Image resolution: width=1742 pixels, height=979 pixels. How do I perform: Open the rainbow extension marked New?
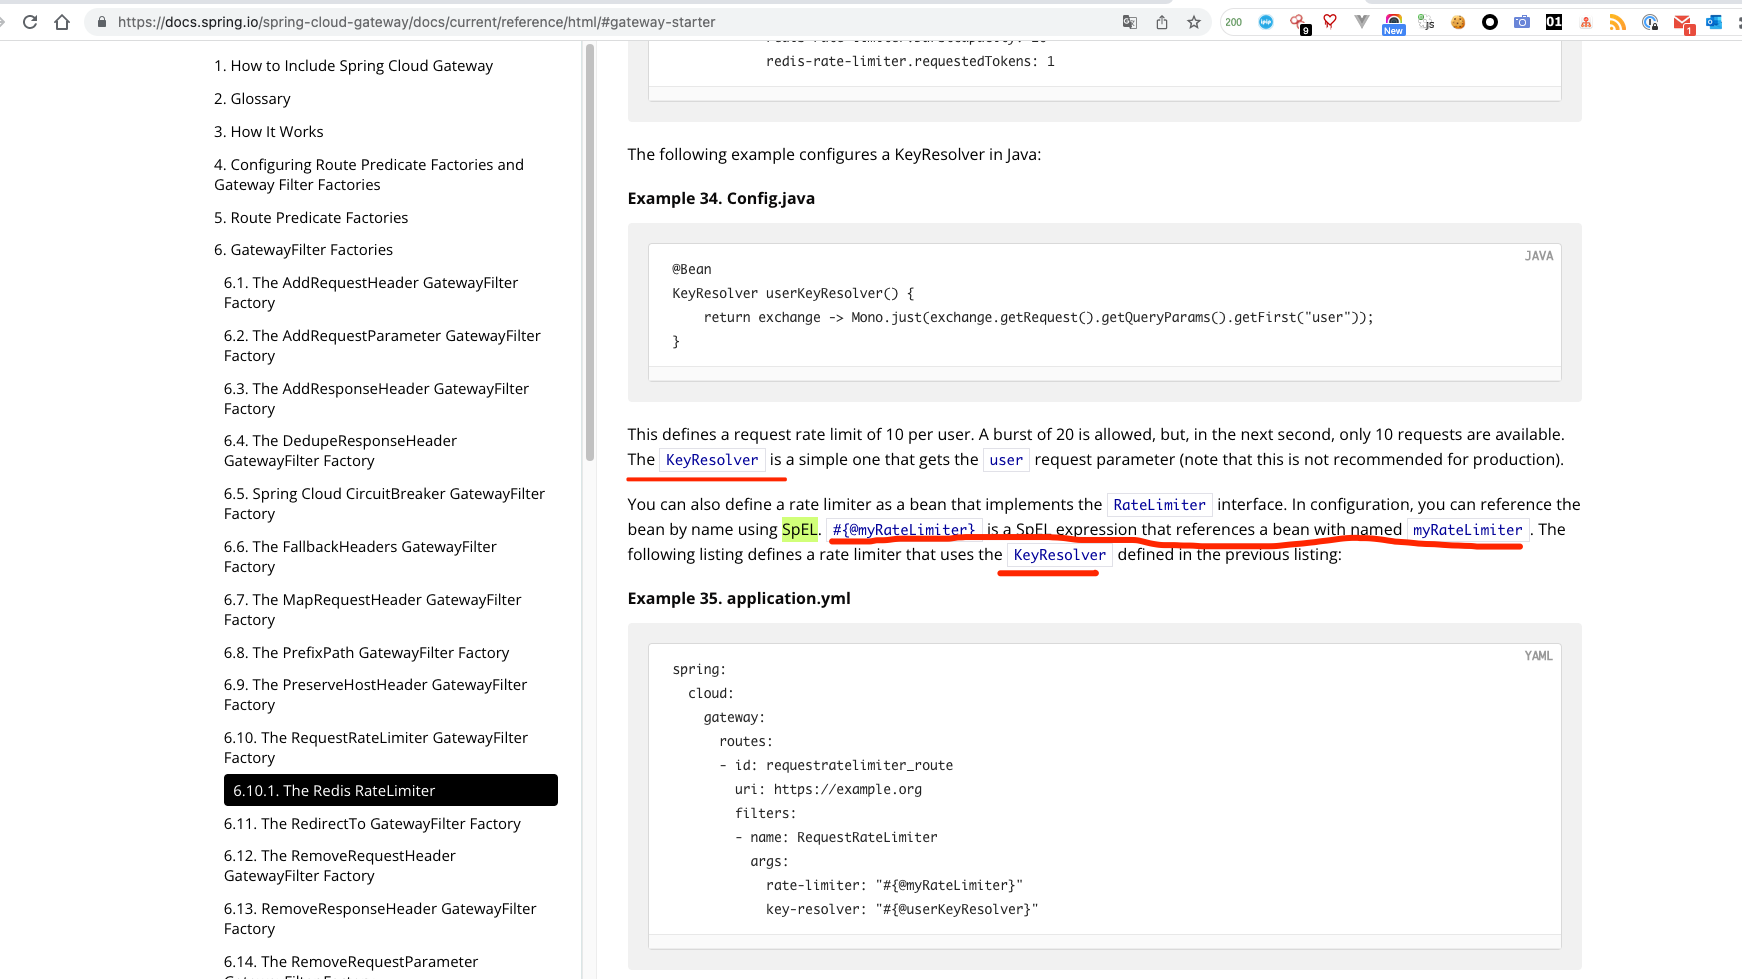[x=1394, y=24]
